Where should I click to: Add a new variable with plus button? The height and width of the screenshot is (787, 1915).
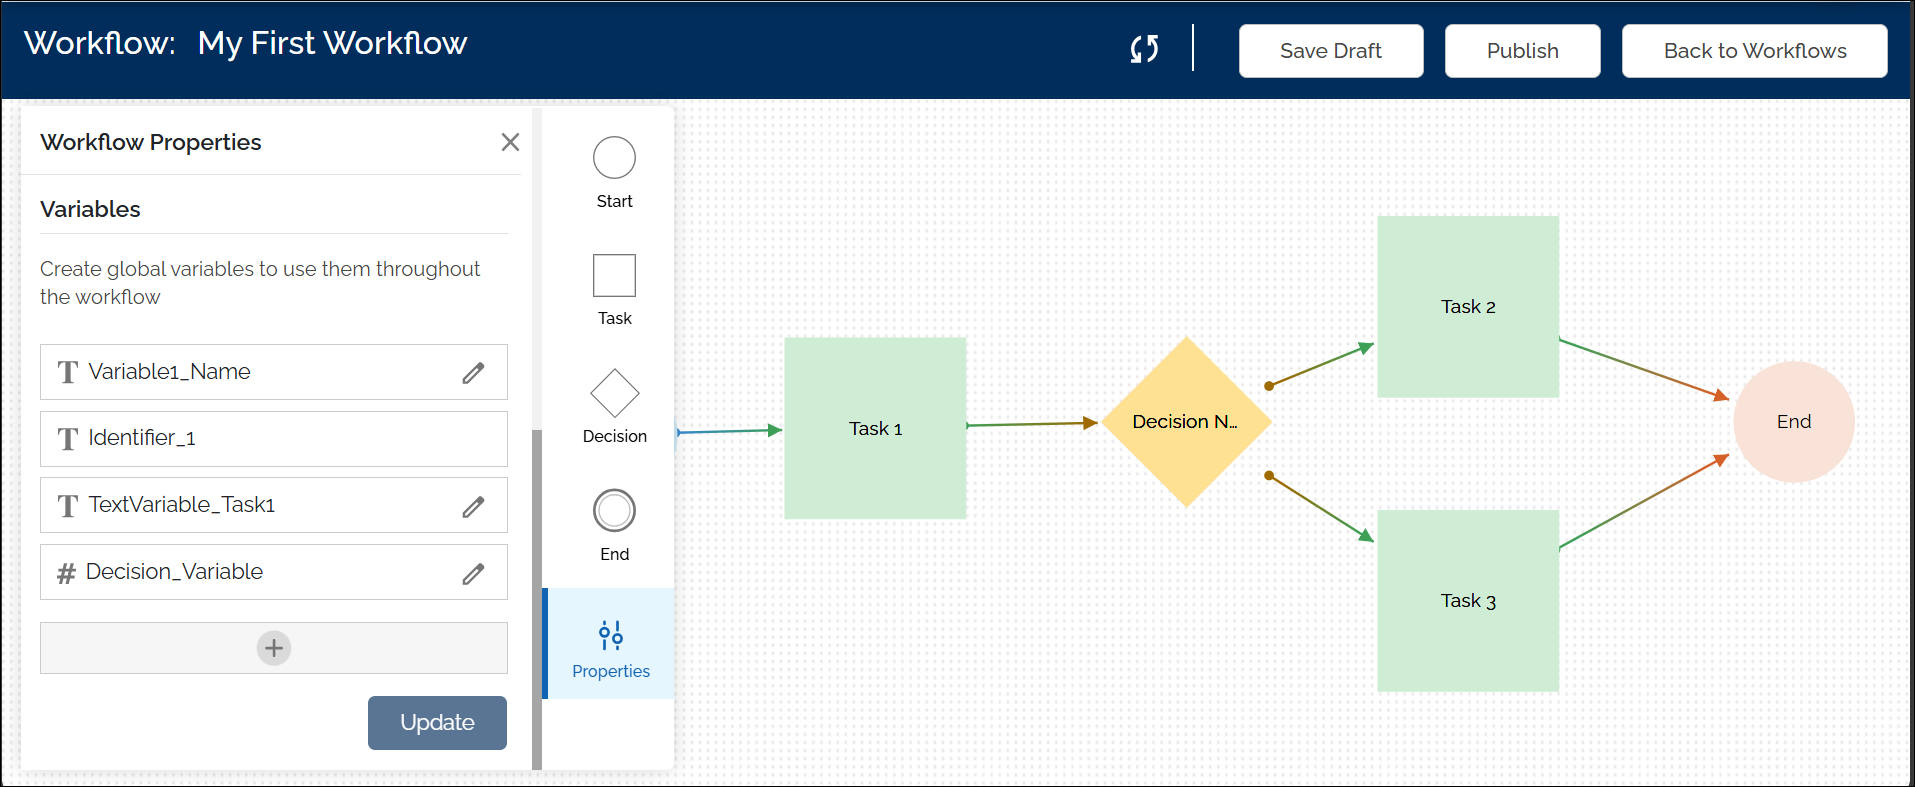coord(274,648)
